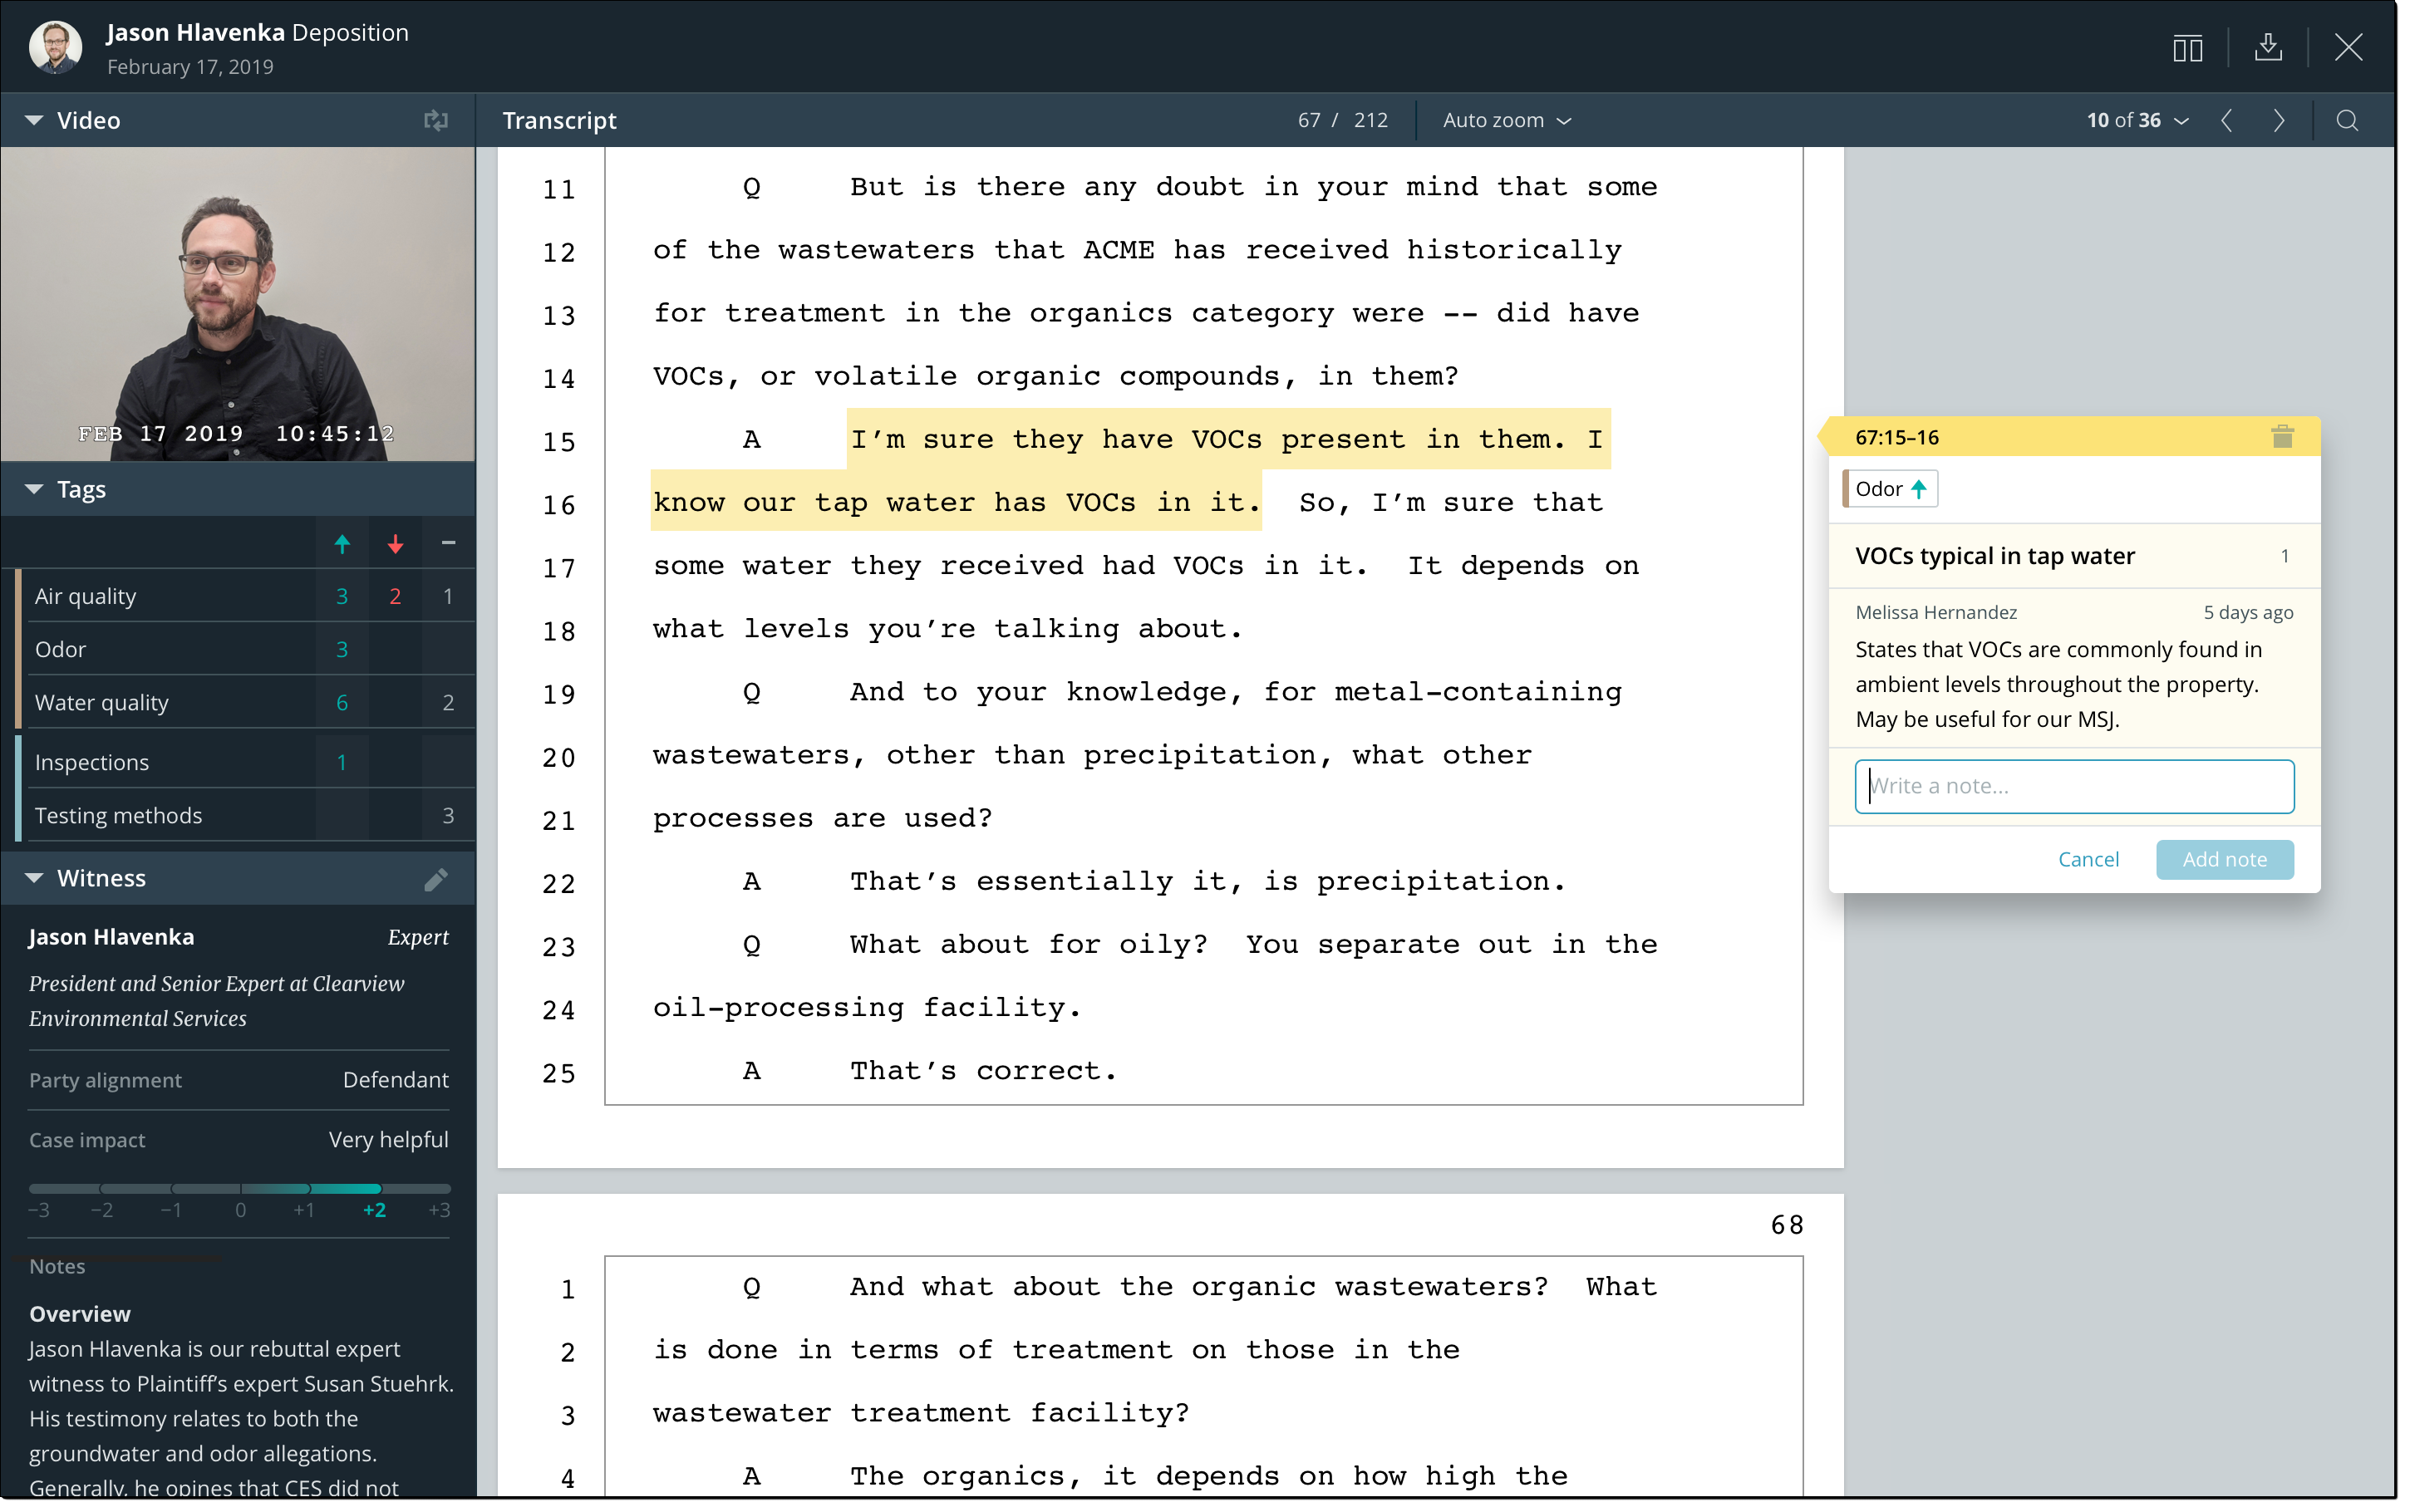Viewport: 2410px width, 1512px height.
Task: Open the Auto zoom dropdown
Action: [1506, 121]
